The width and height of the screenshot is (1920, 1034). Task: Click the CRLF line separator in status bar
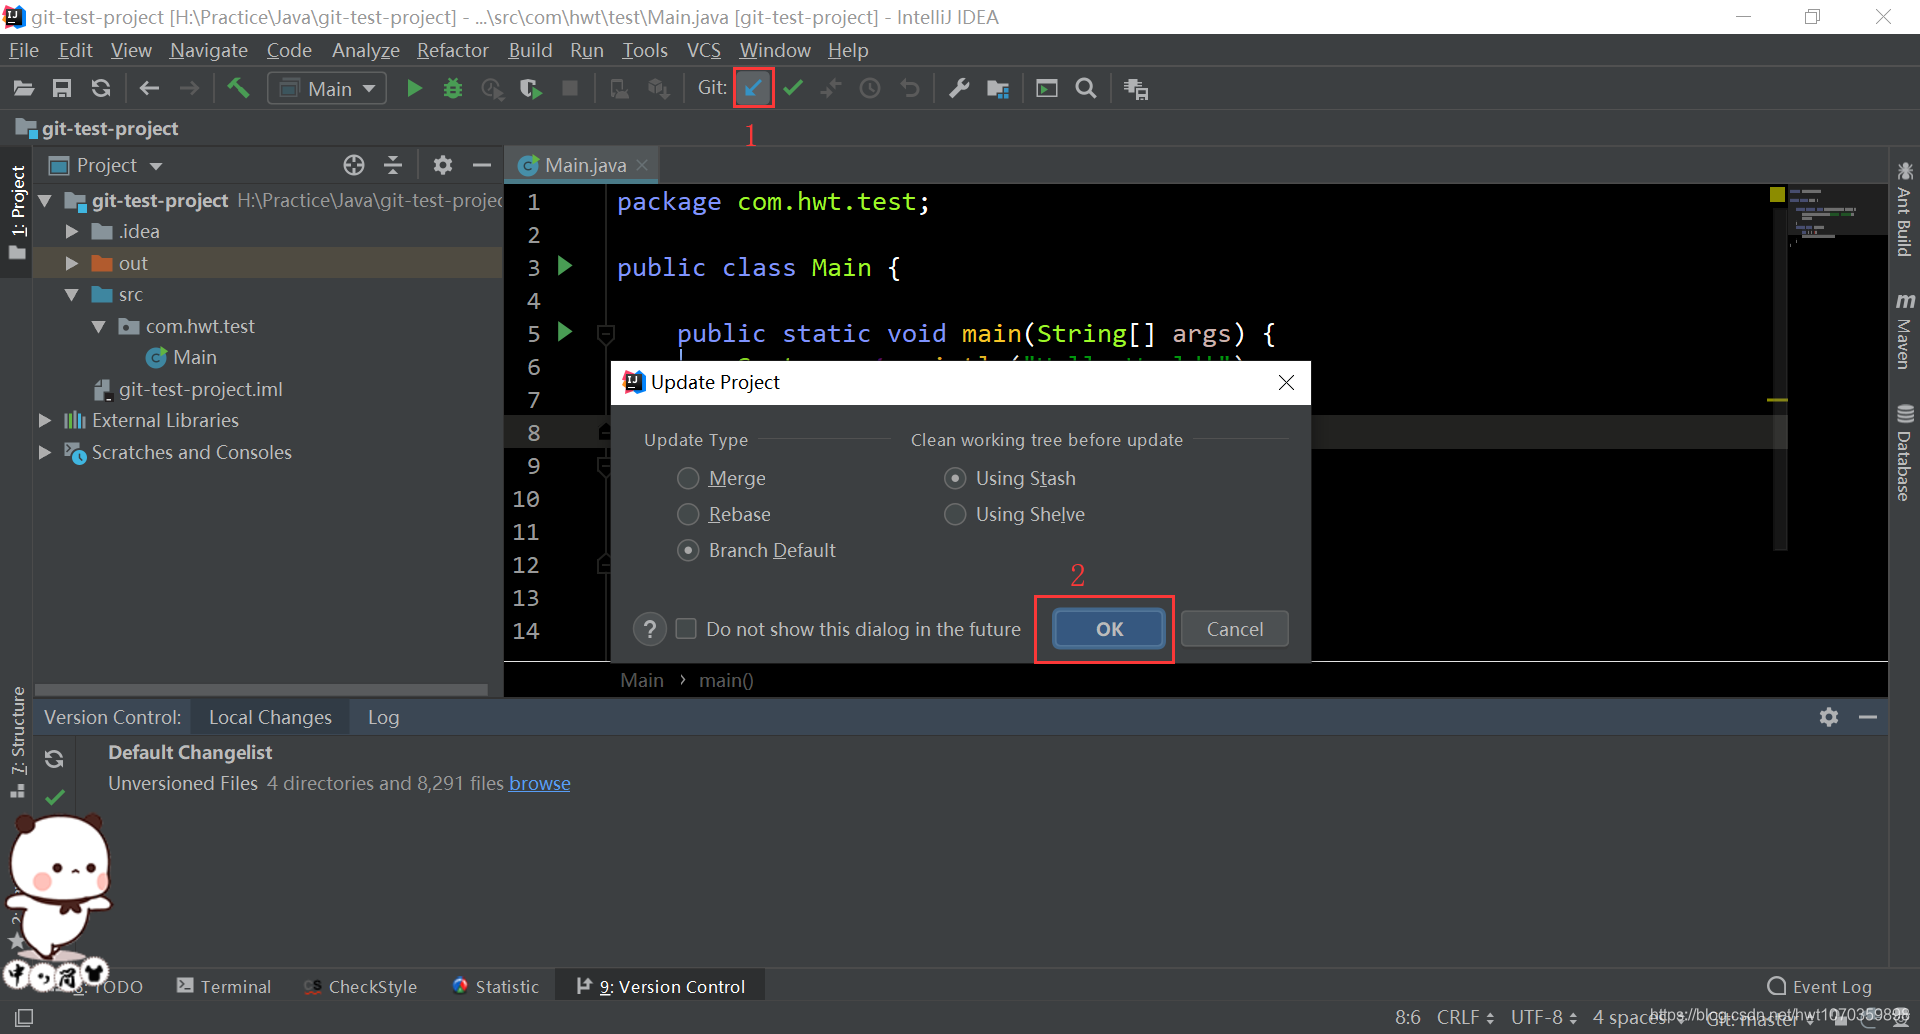(x=1465, y=1017)
